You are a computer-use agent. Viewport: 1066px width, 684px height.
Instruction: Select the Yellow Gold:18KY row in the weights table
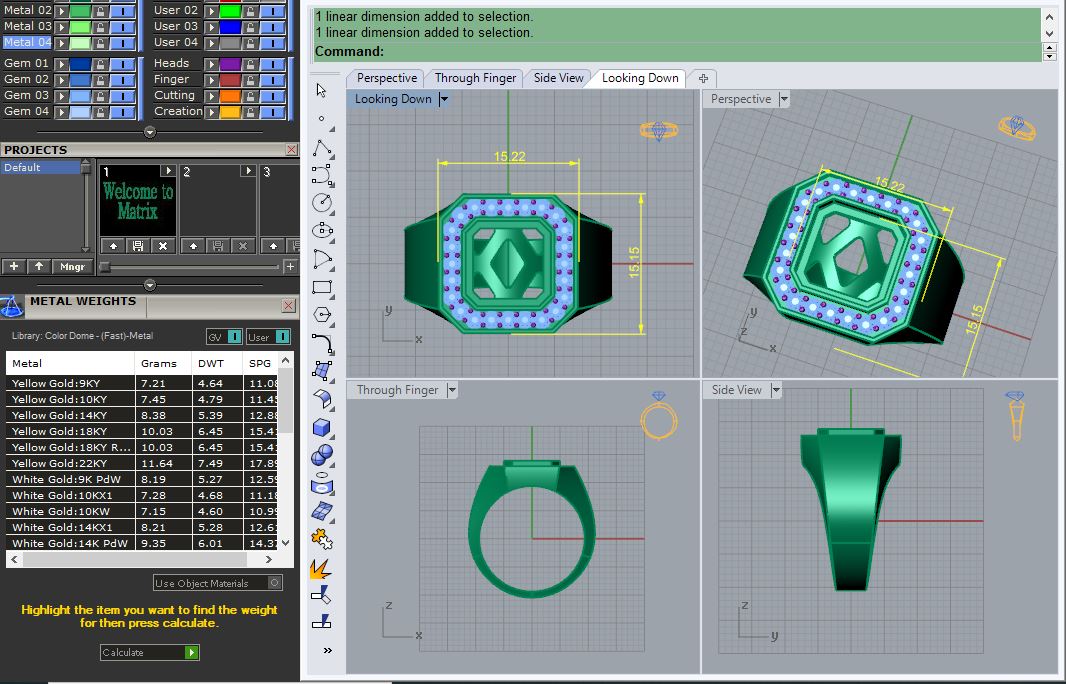(x=68, y=431)
